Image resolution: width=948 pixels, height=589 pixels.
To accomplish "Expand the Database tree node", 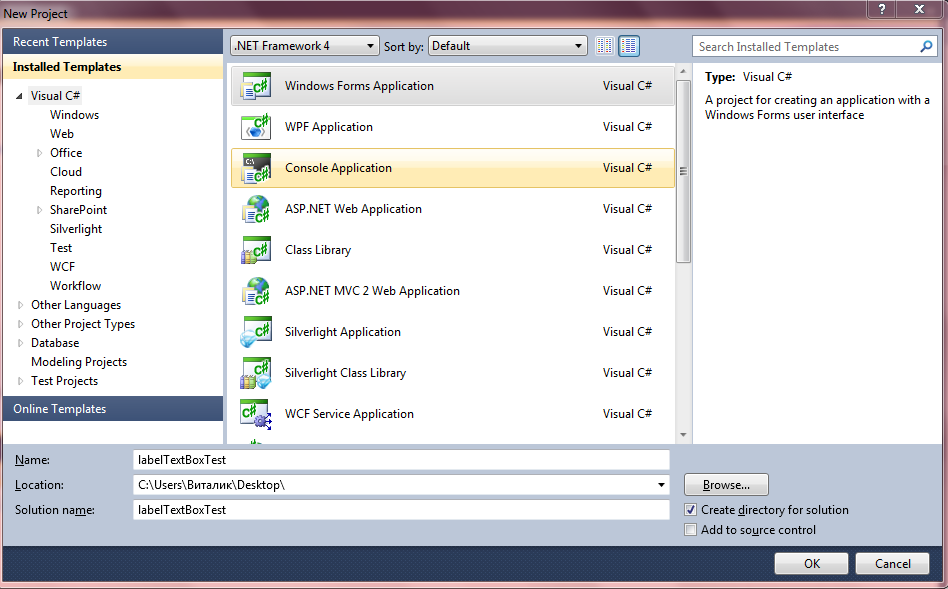I will [21, 343].
